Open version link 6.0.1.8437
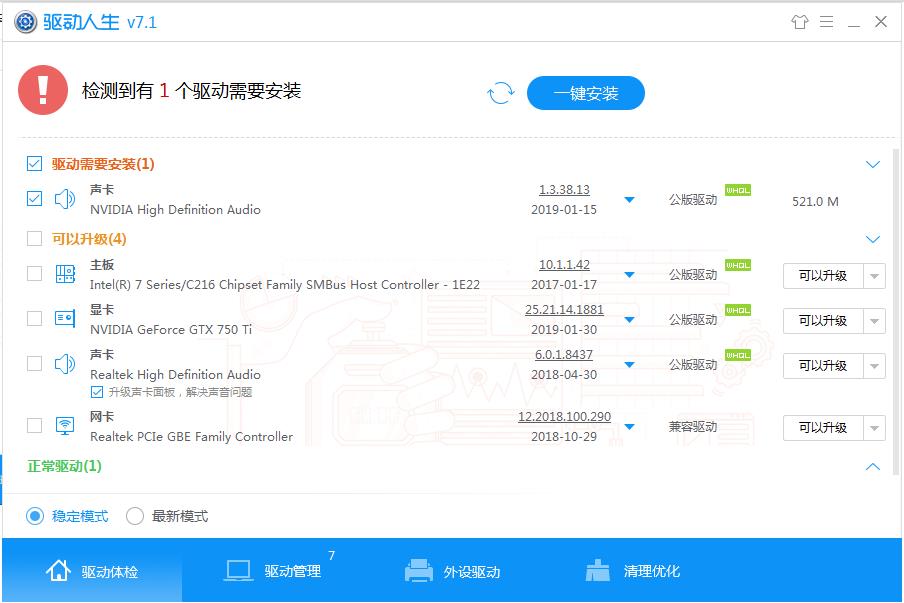The image size is (904, 603). tap(564, 355)
